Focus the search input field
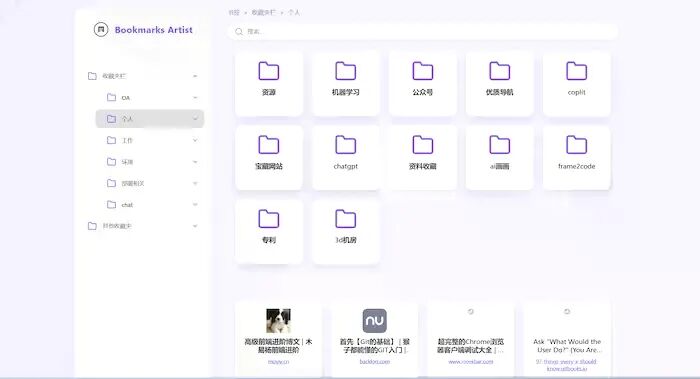 (423, 32)
